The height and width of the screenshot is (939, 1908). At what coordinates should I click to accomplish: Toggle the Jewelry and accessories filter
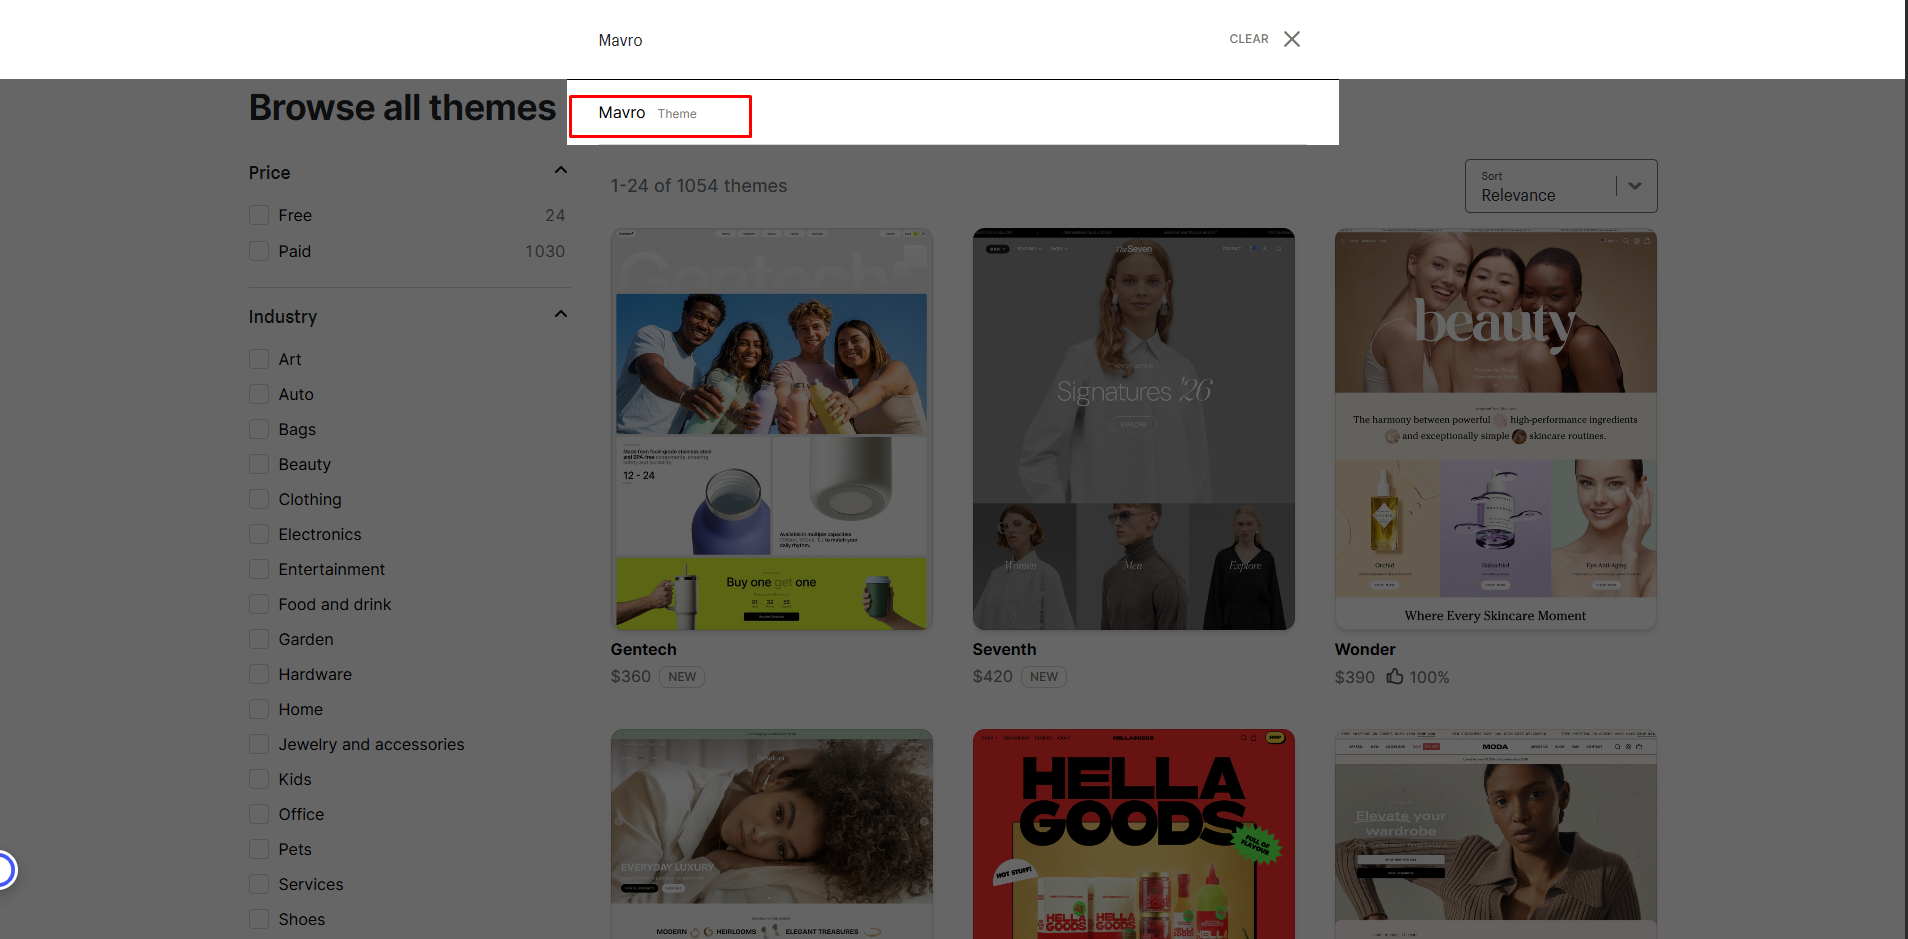point(259,743)
